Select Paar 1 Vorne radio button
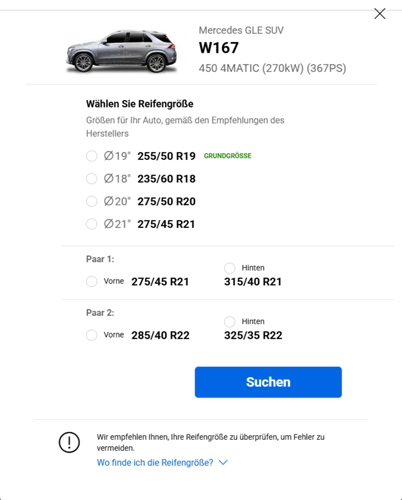Viewport: 402px width, 500px height. coord(92,281)
